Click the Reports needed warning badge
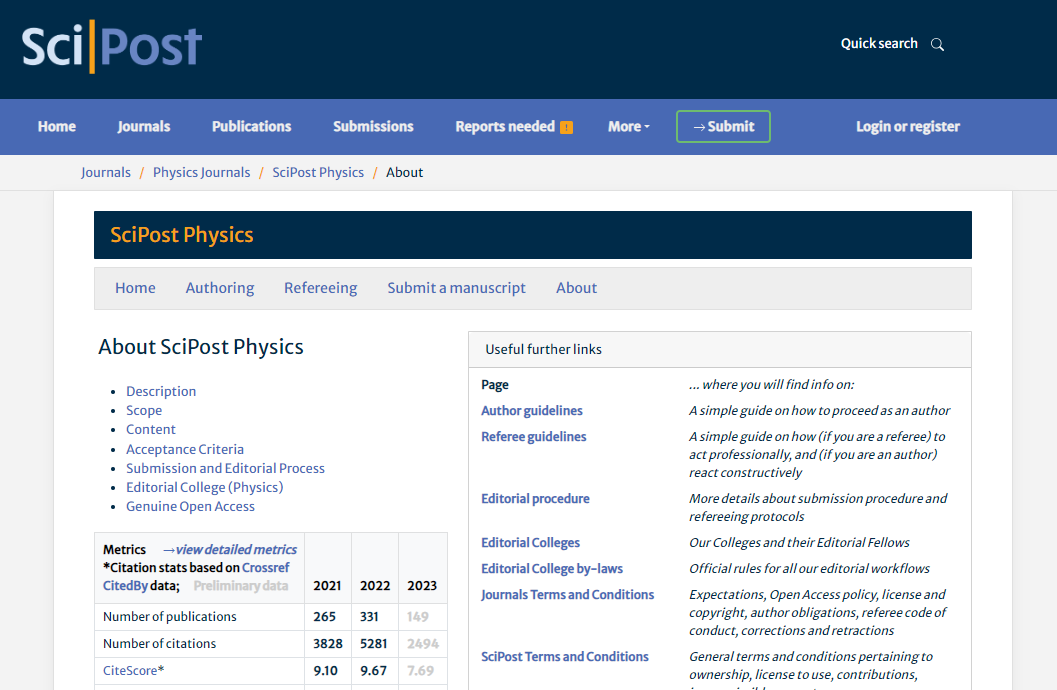Image resolution: width=1057 pixels, height=690 pixels. click(x=566, y=127)
